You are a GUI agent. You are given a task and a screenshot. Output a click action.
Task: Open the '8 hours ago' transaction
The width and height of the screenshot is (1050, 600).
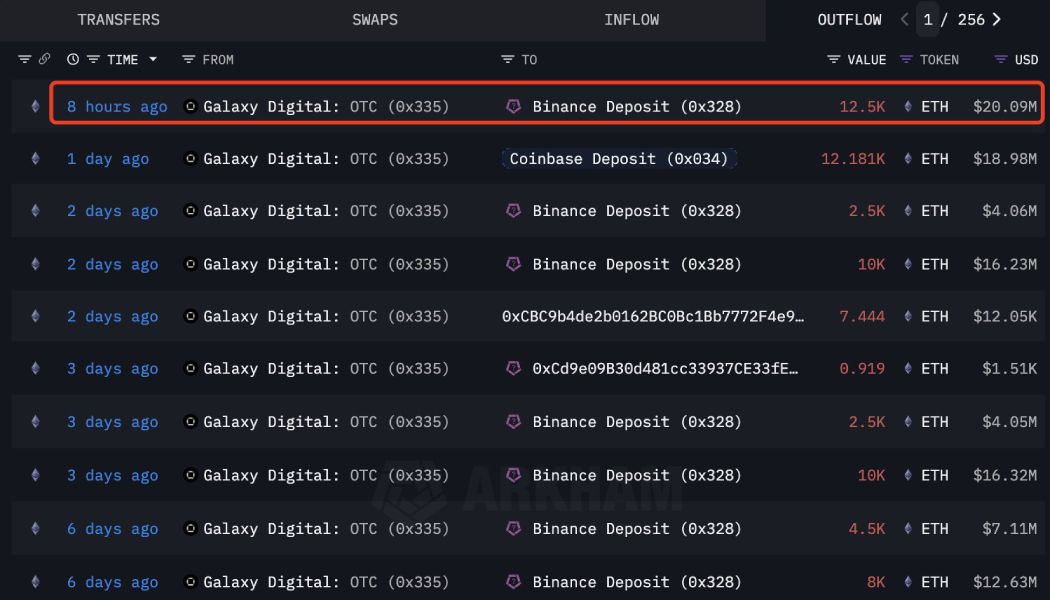tap(117, 107)
